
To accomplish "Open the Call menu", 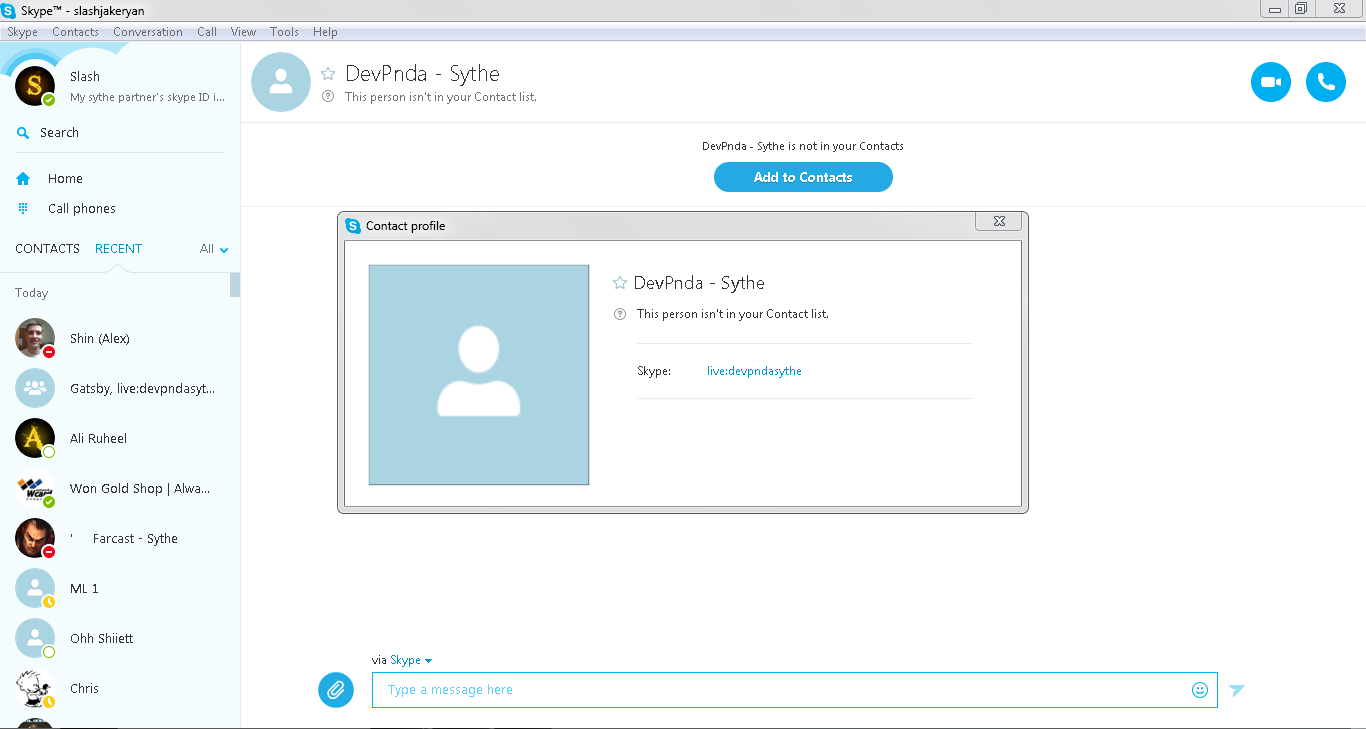I will pyautogui.click(x=207, y=32).
